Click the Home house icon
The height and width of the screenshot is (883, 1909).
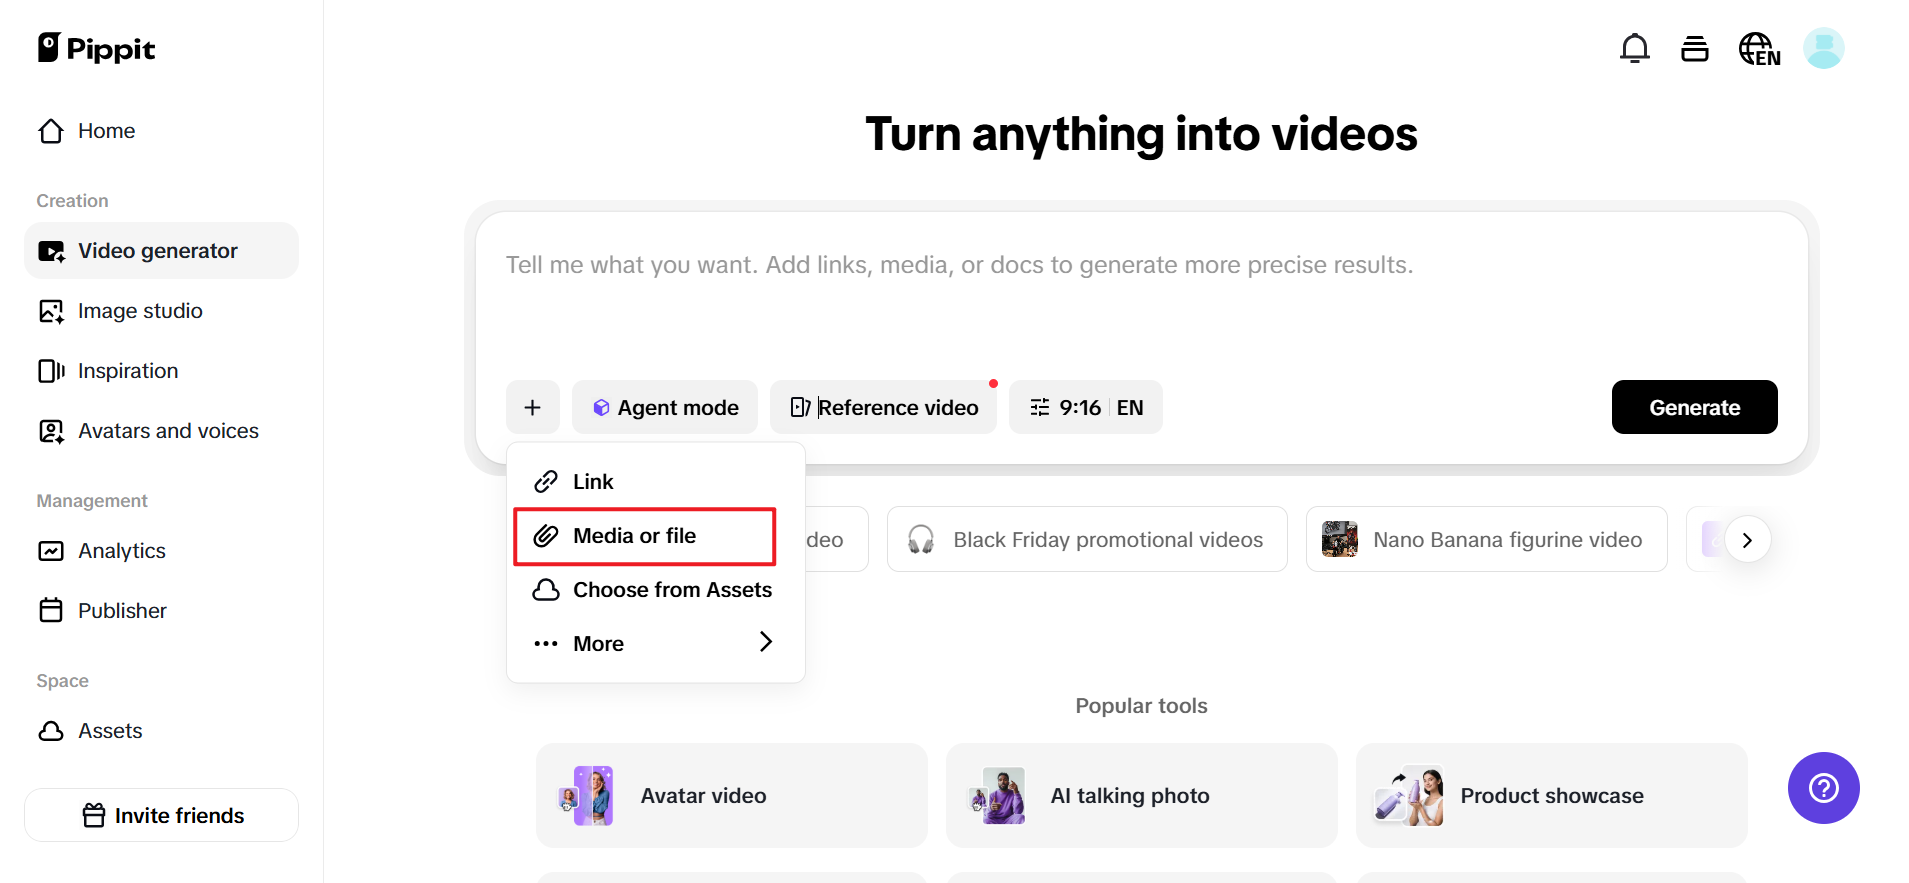[x=51, y=131]
